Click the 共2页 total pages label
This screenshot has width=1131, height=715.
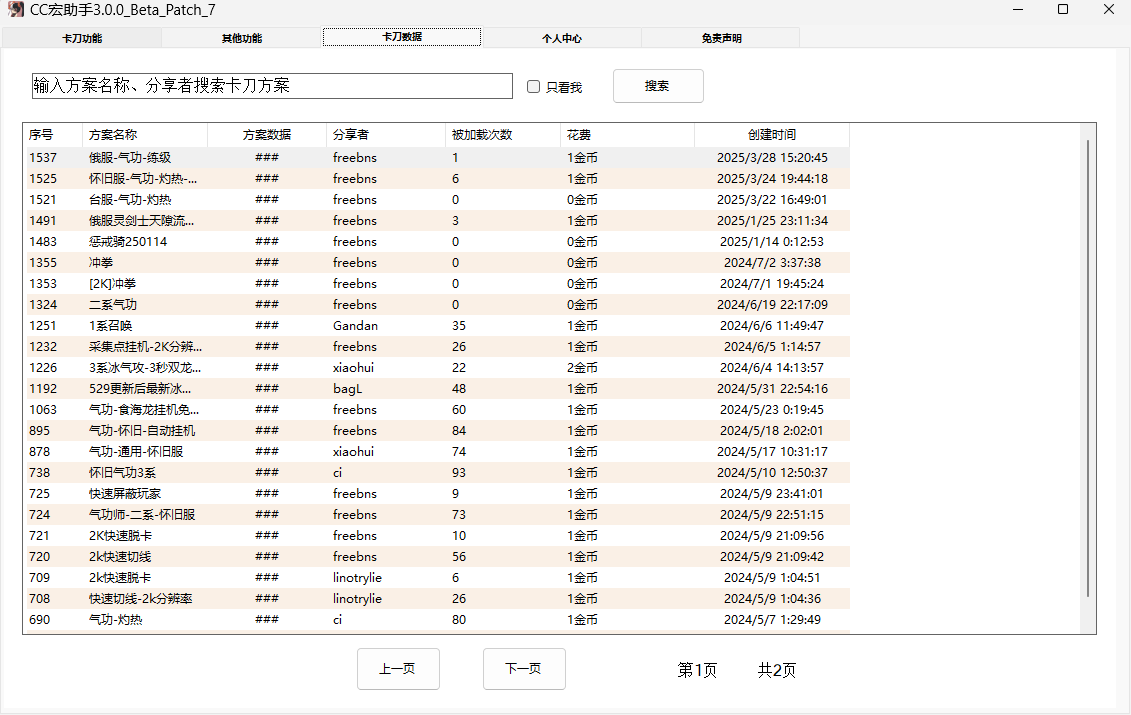pyautogui.click(x=777, y=670)
